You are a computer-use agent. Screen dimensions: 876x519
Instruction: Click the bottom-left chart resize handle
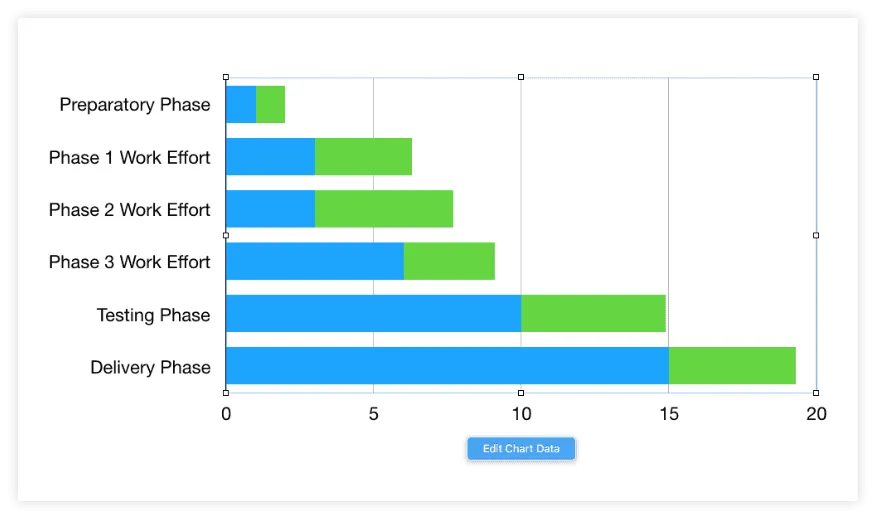click(x=226, y=392)
